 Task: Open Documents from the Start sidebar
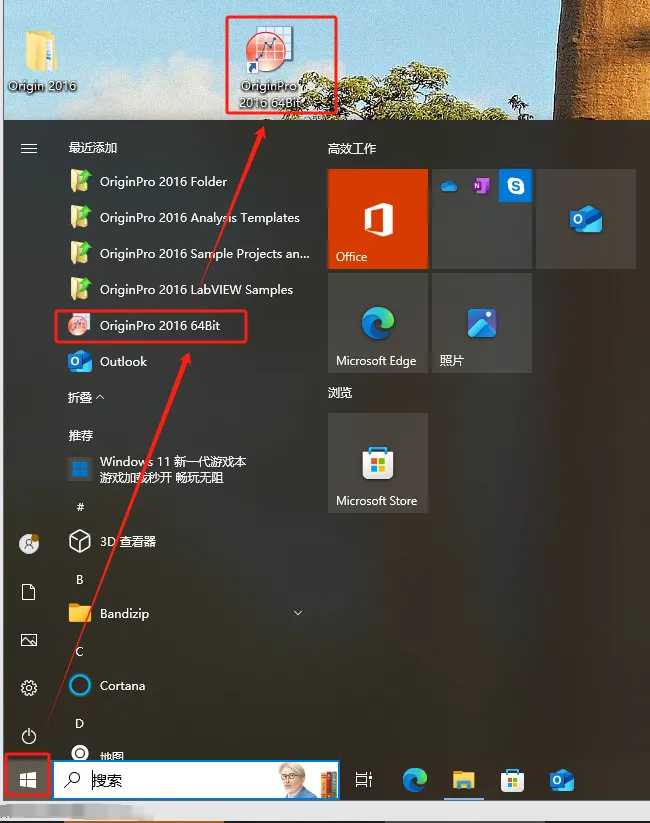click(29, 592)
